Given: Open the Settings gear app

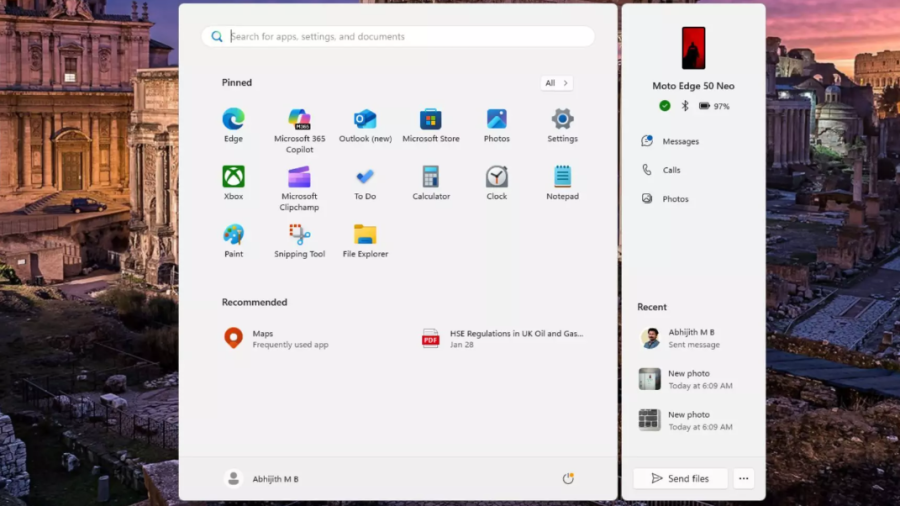Looking at the screenshot, I should tap(562, 125).
